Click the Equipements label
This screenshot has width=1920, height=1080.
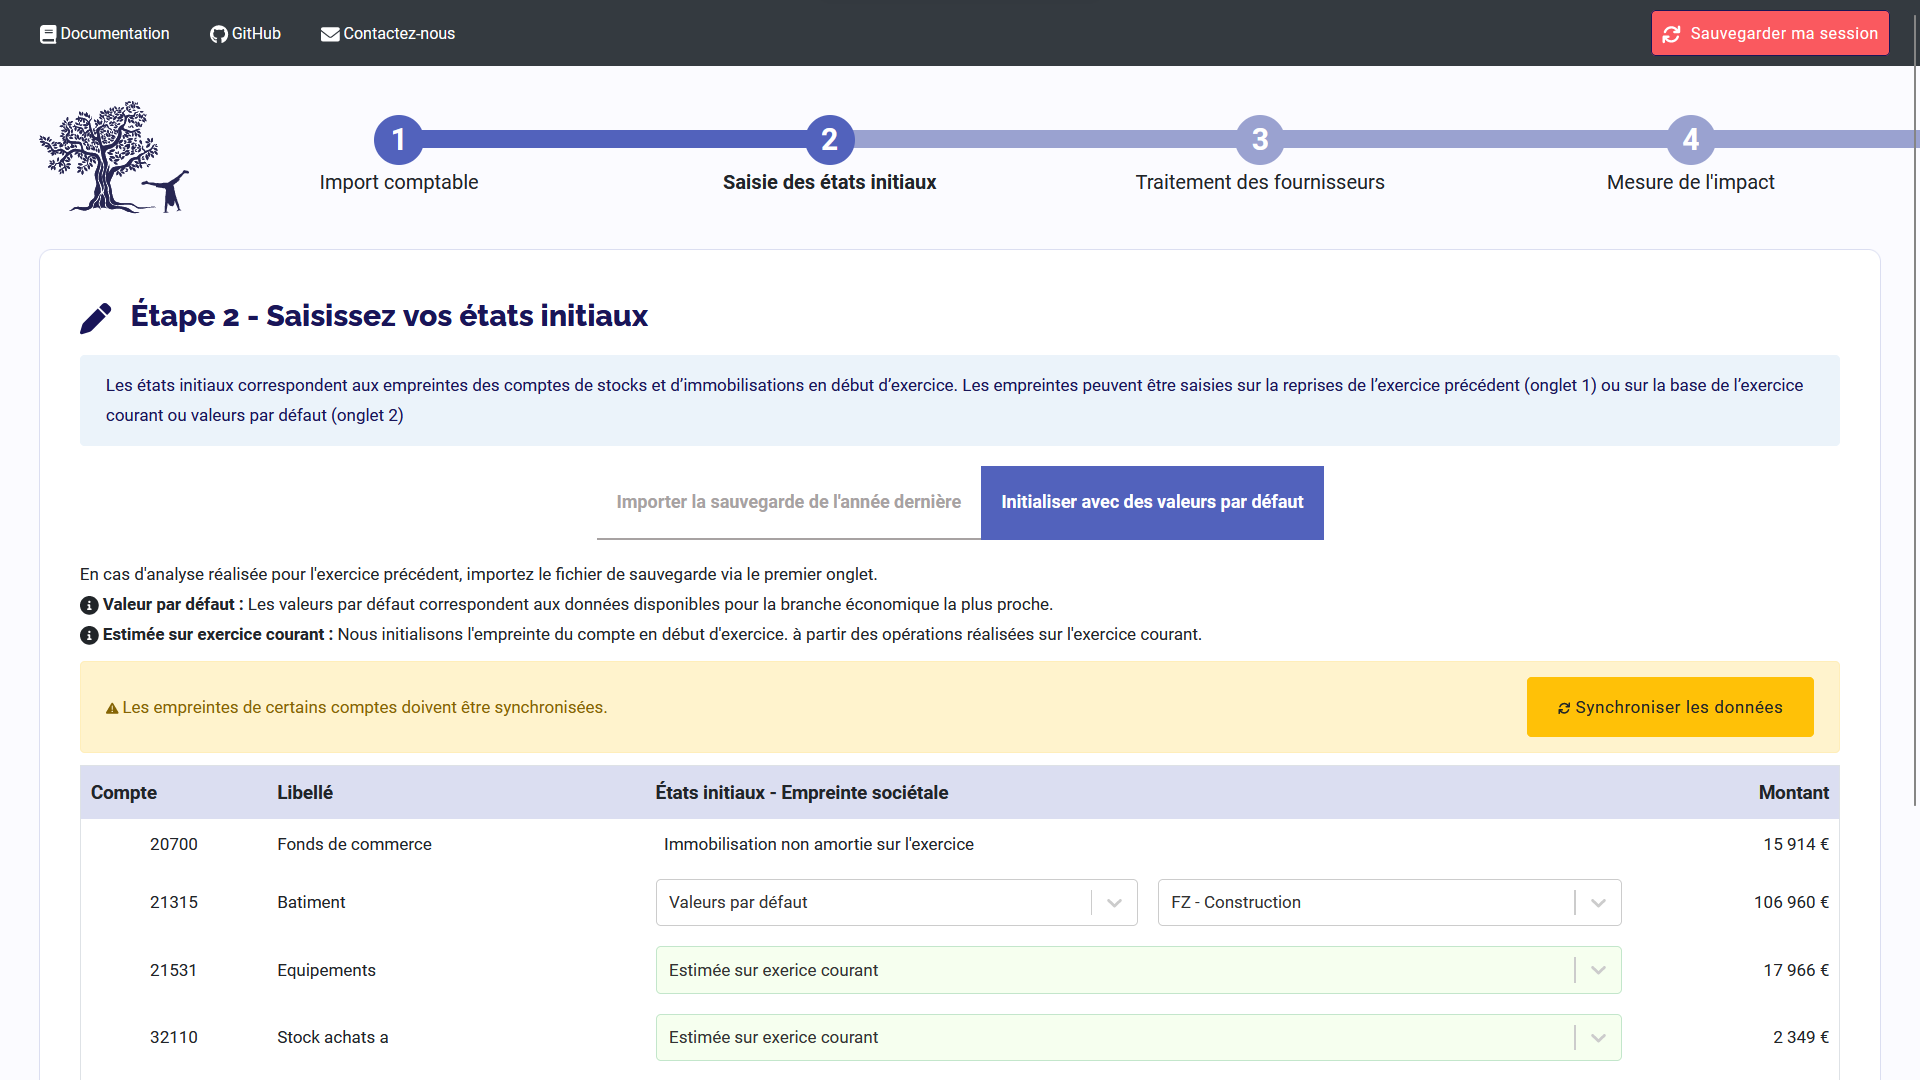pyautogui.click(x=326, y=970)
